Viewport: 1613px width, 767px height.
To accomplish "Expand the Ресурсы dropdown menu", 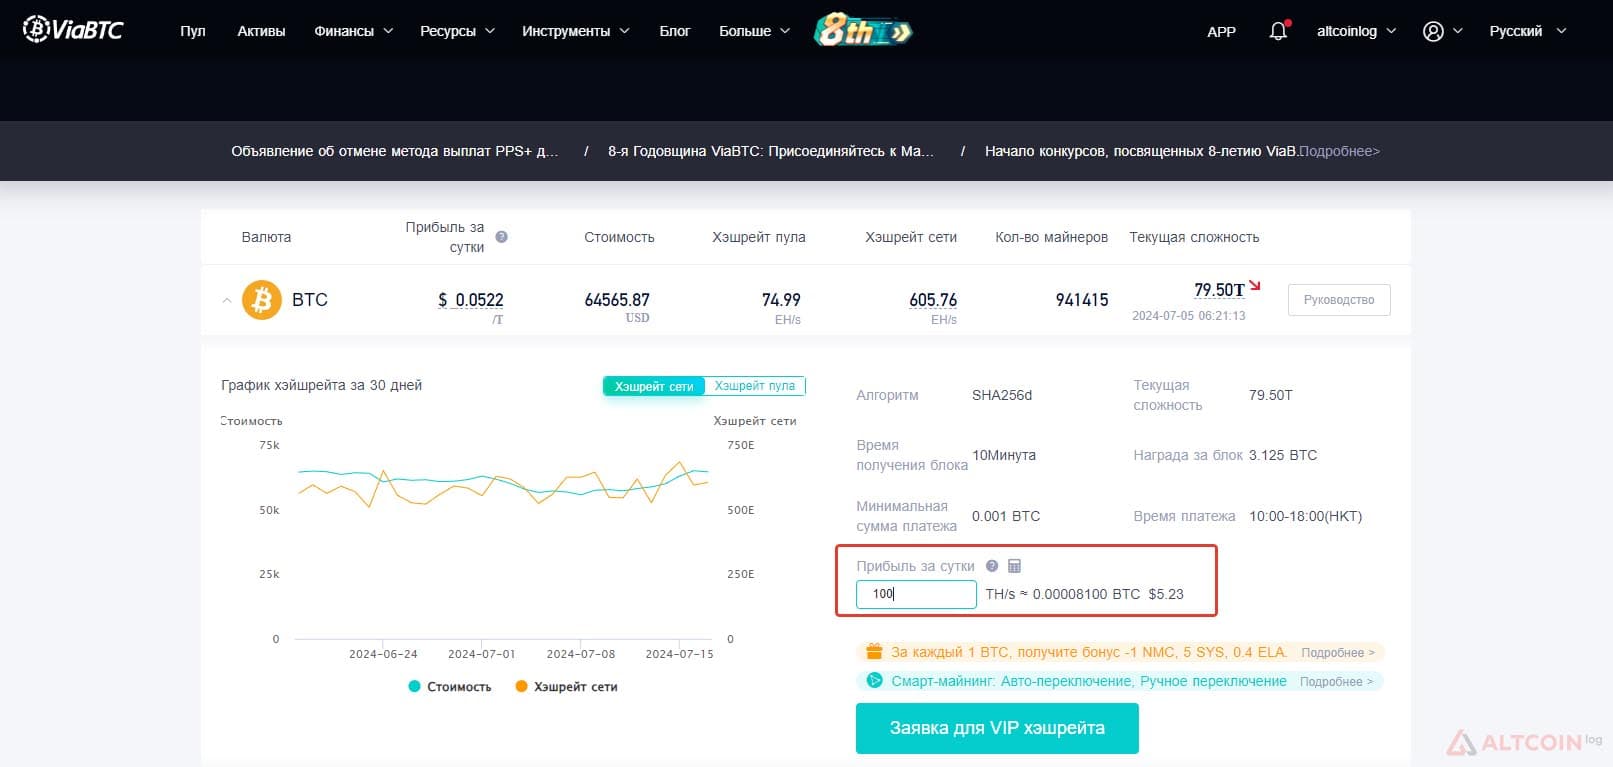I will (x=458, y=31).
